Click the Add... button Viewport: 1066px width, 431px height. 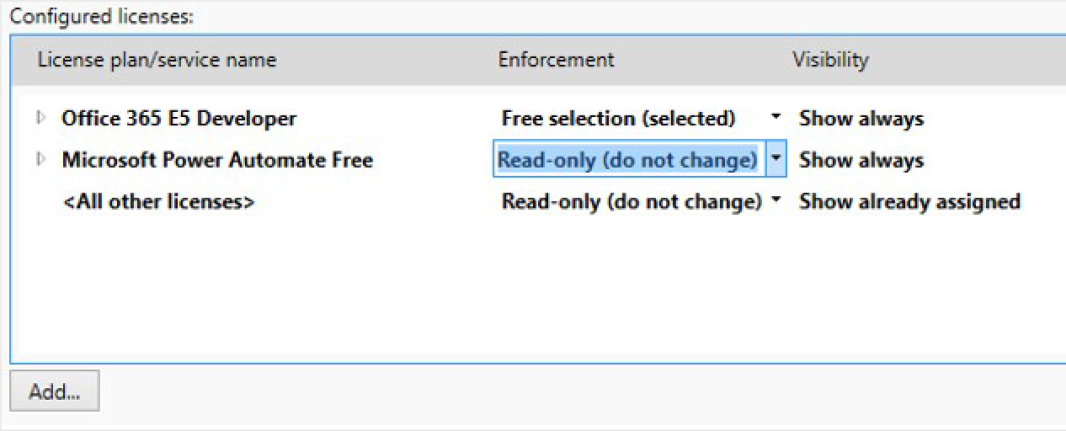54,391
